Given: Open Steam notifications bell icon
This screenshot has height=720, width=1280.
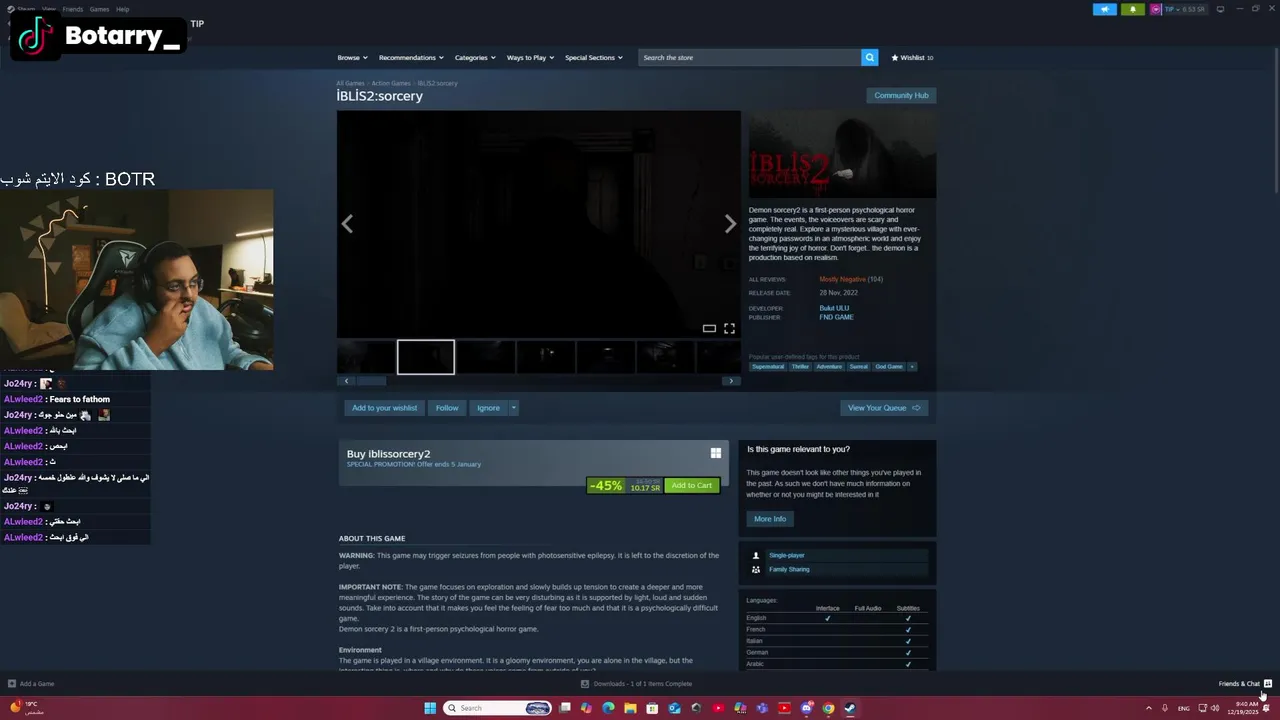Looking at the screenshot, I should [1133, 9].
